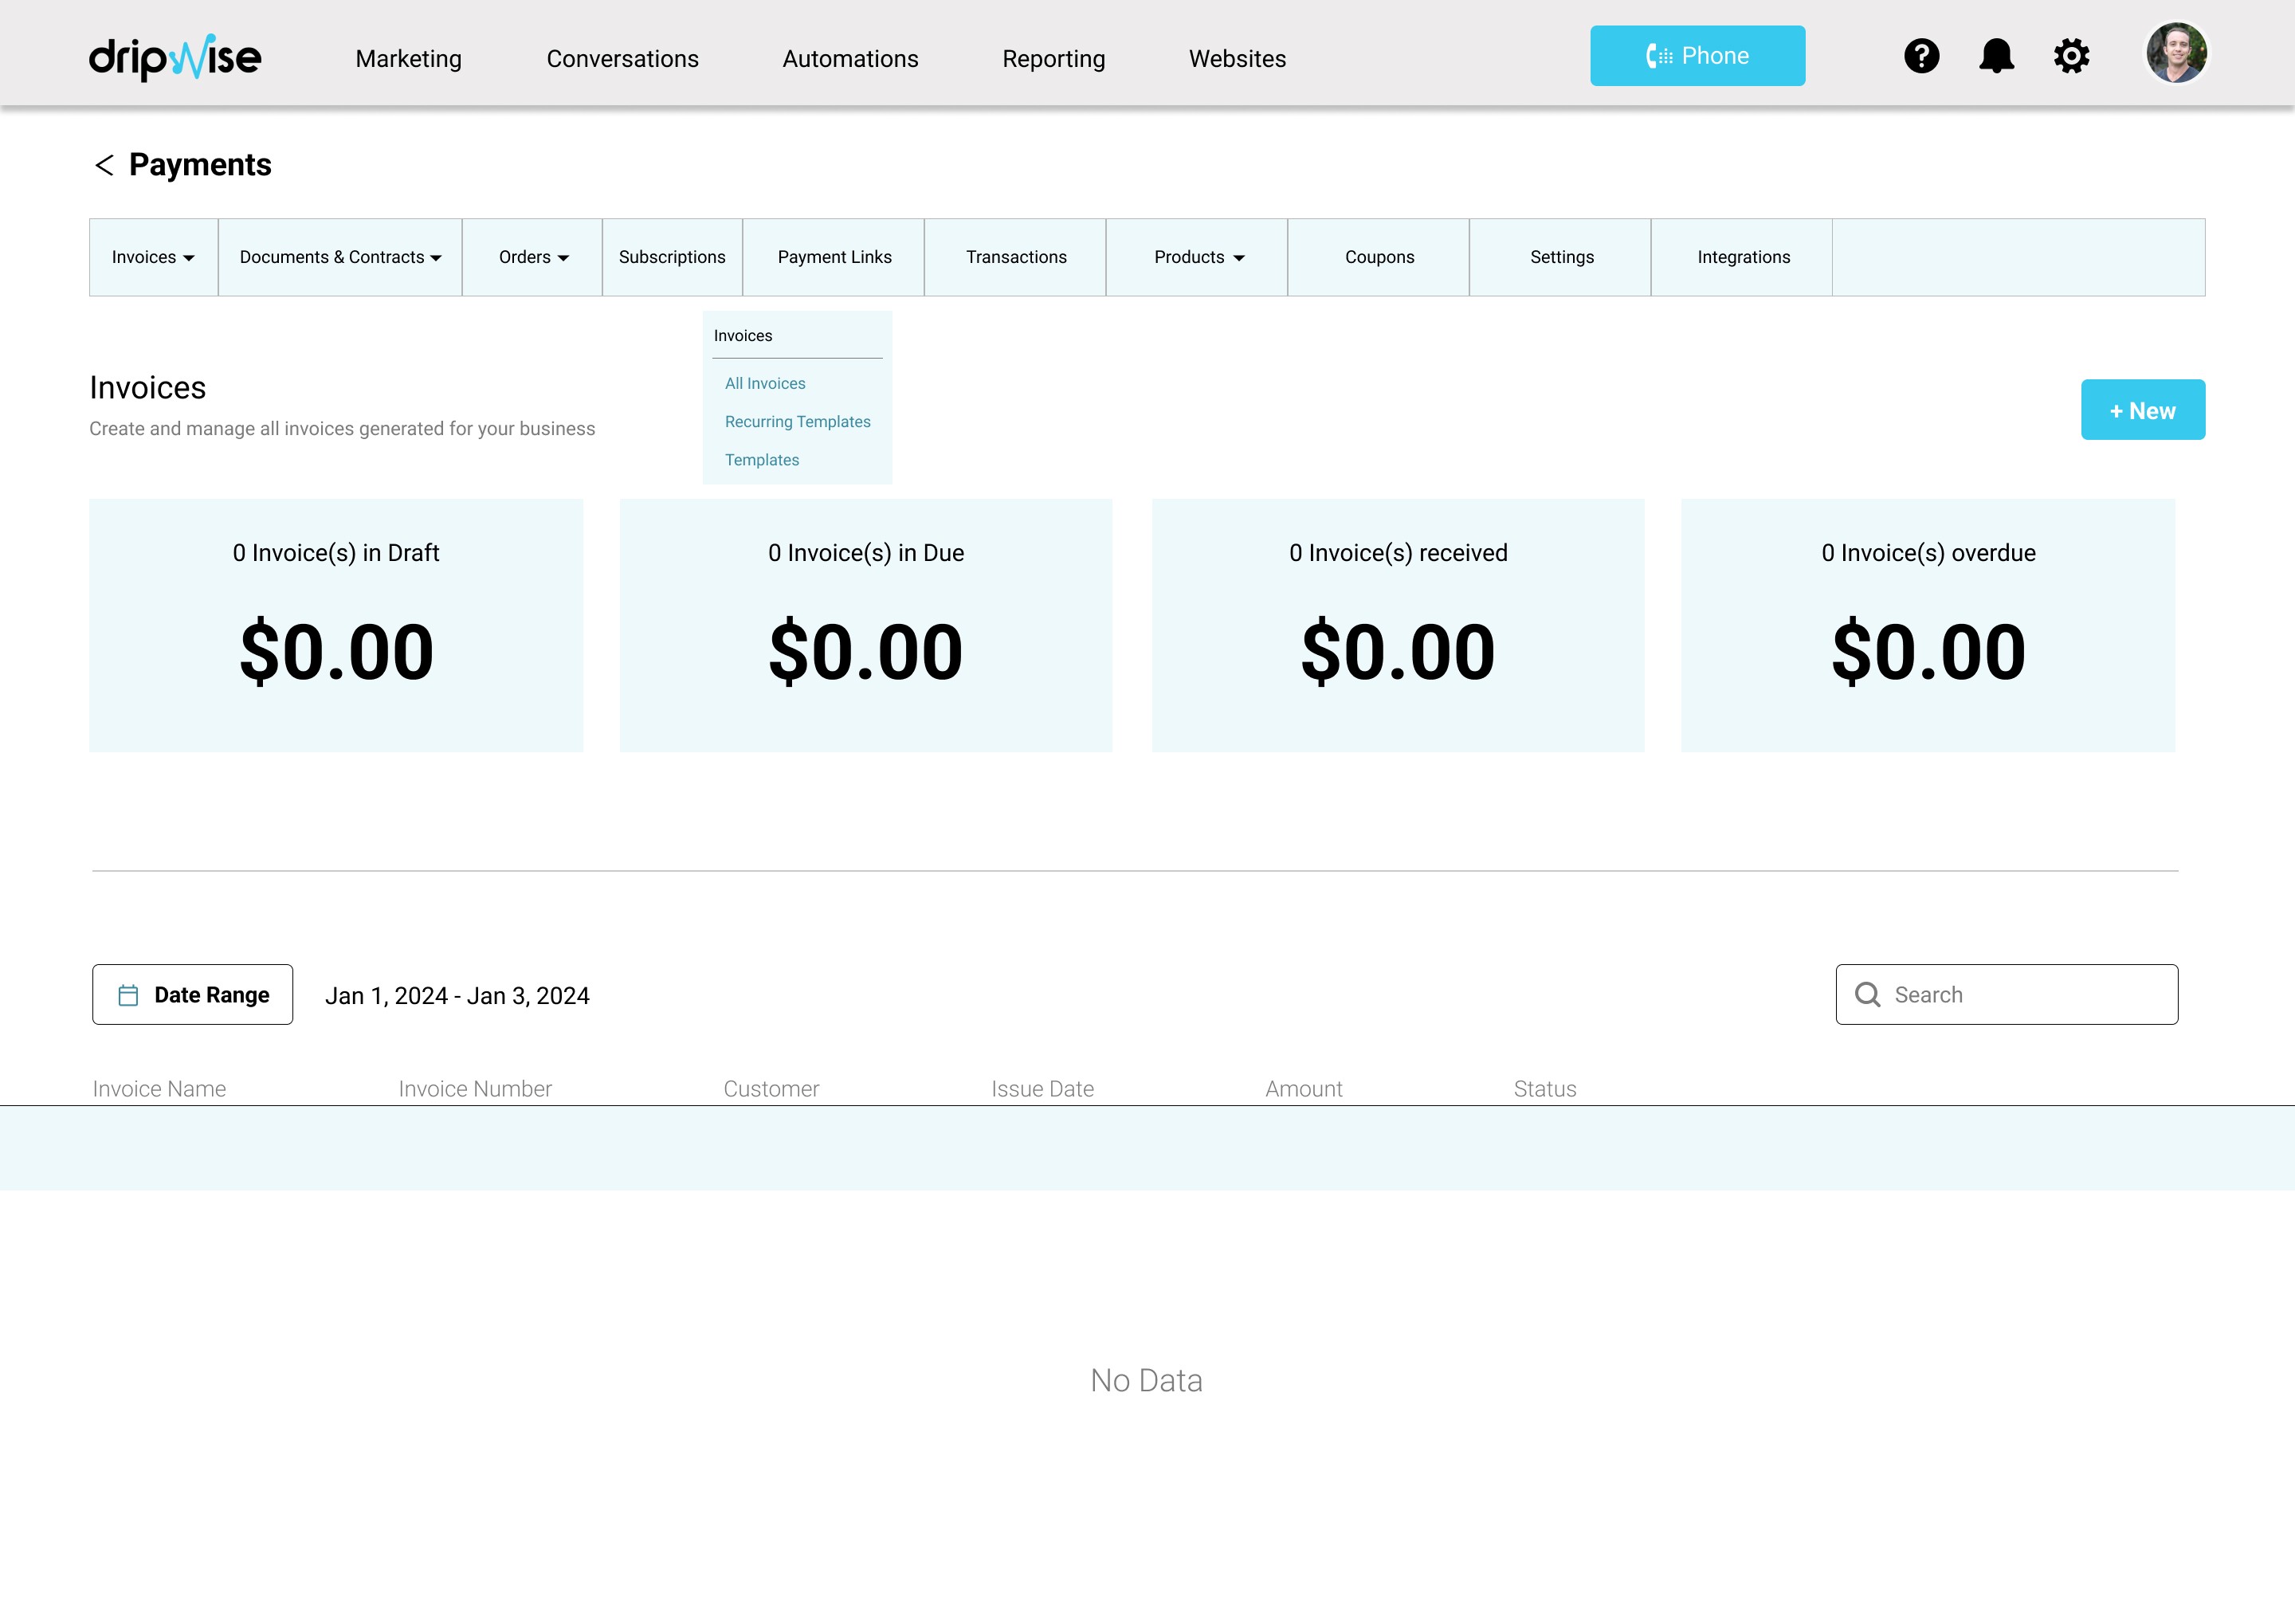Screen dimensions: 2295x1624
Task: Expand the Invoices tab dropdown
Action: tap(153, 257)
